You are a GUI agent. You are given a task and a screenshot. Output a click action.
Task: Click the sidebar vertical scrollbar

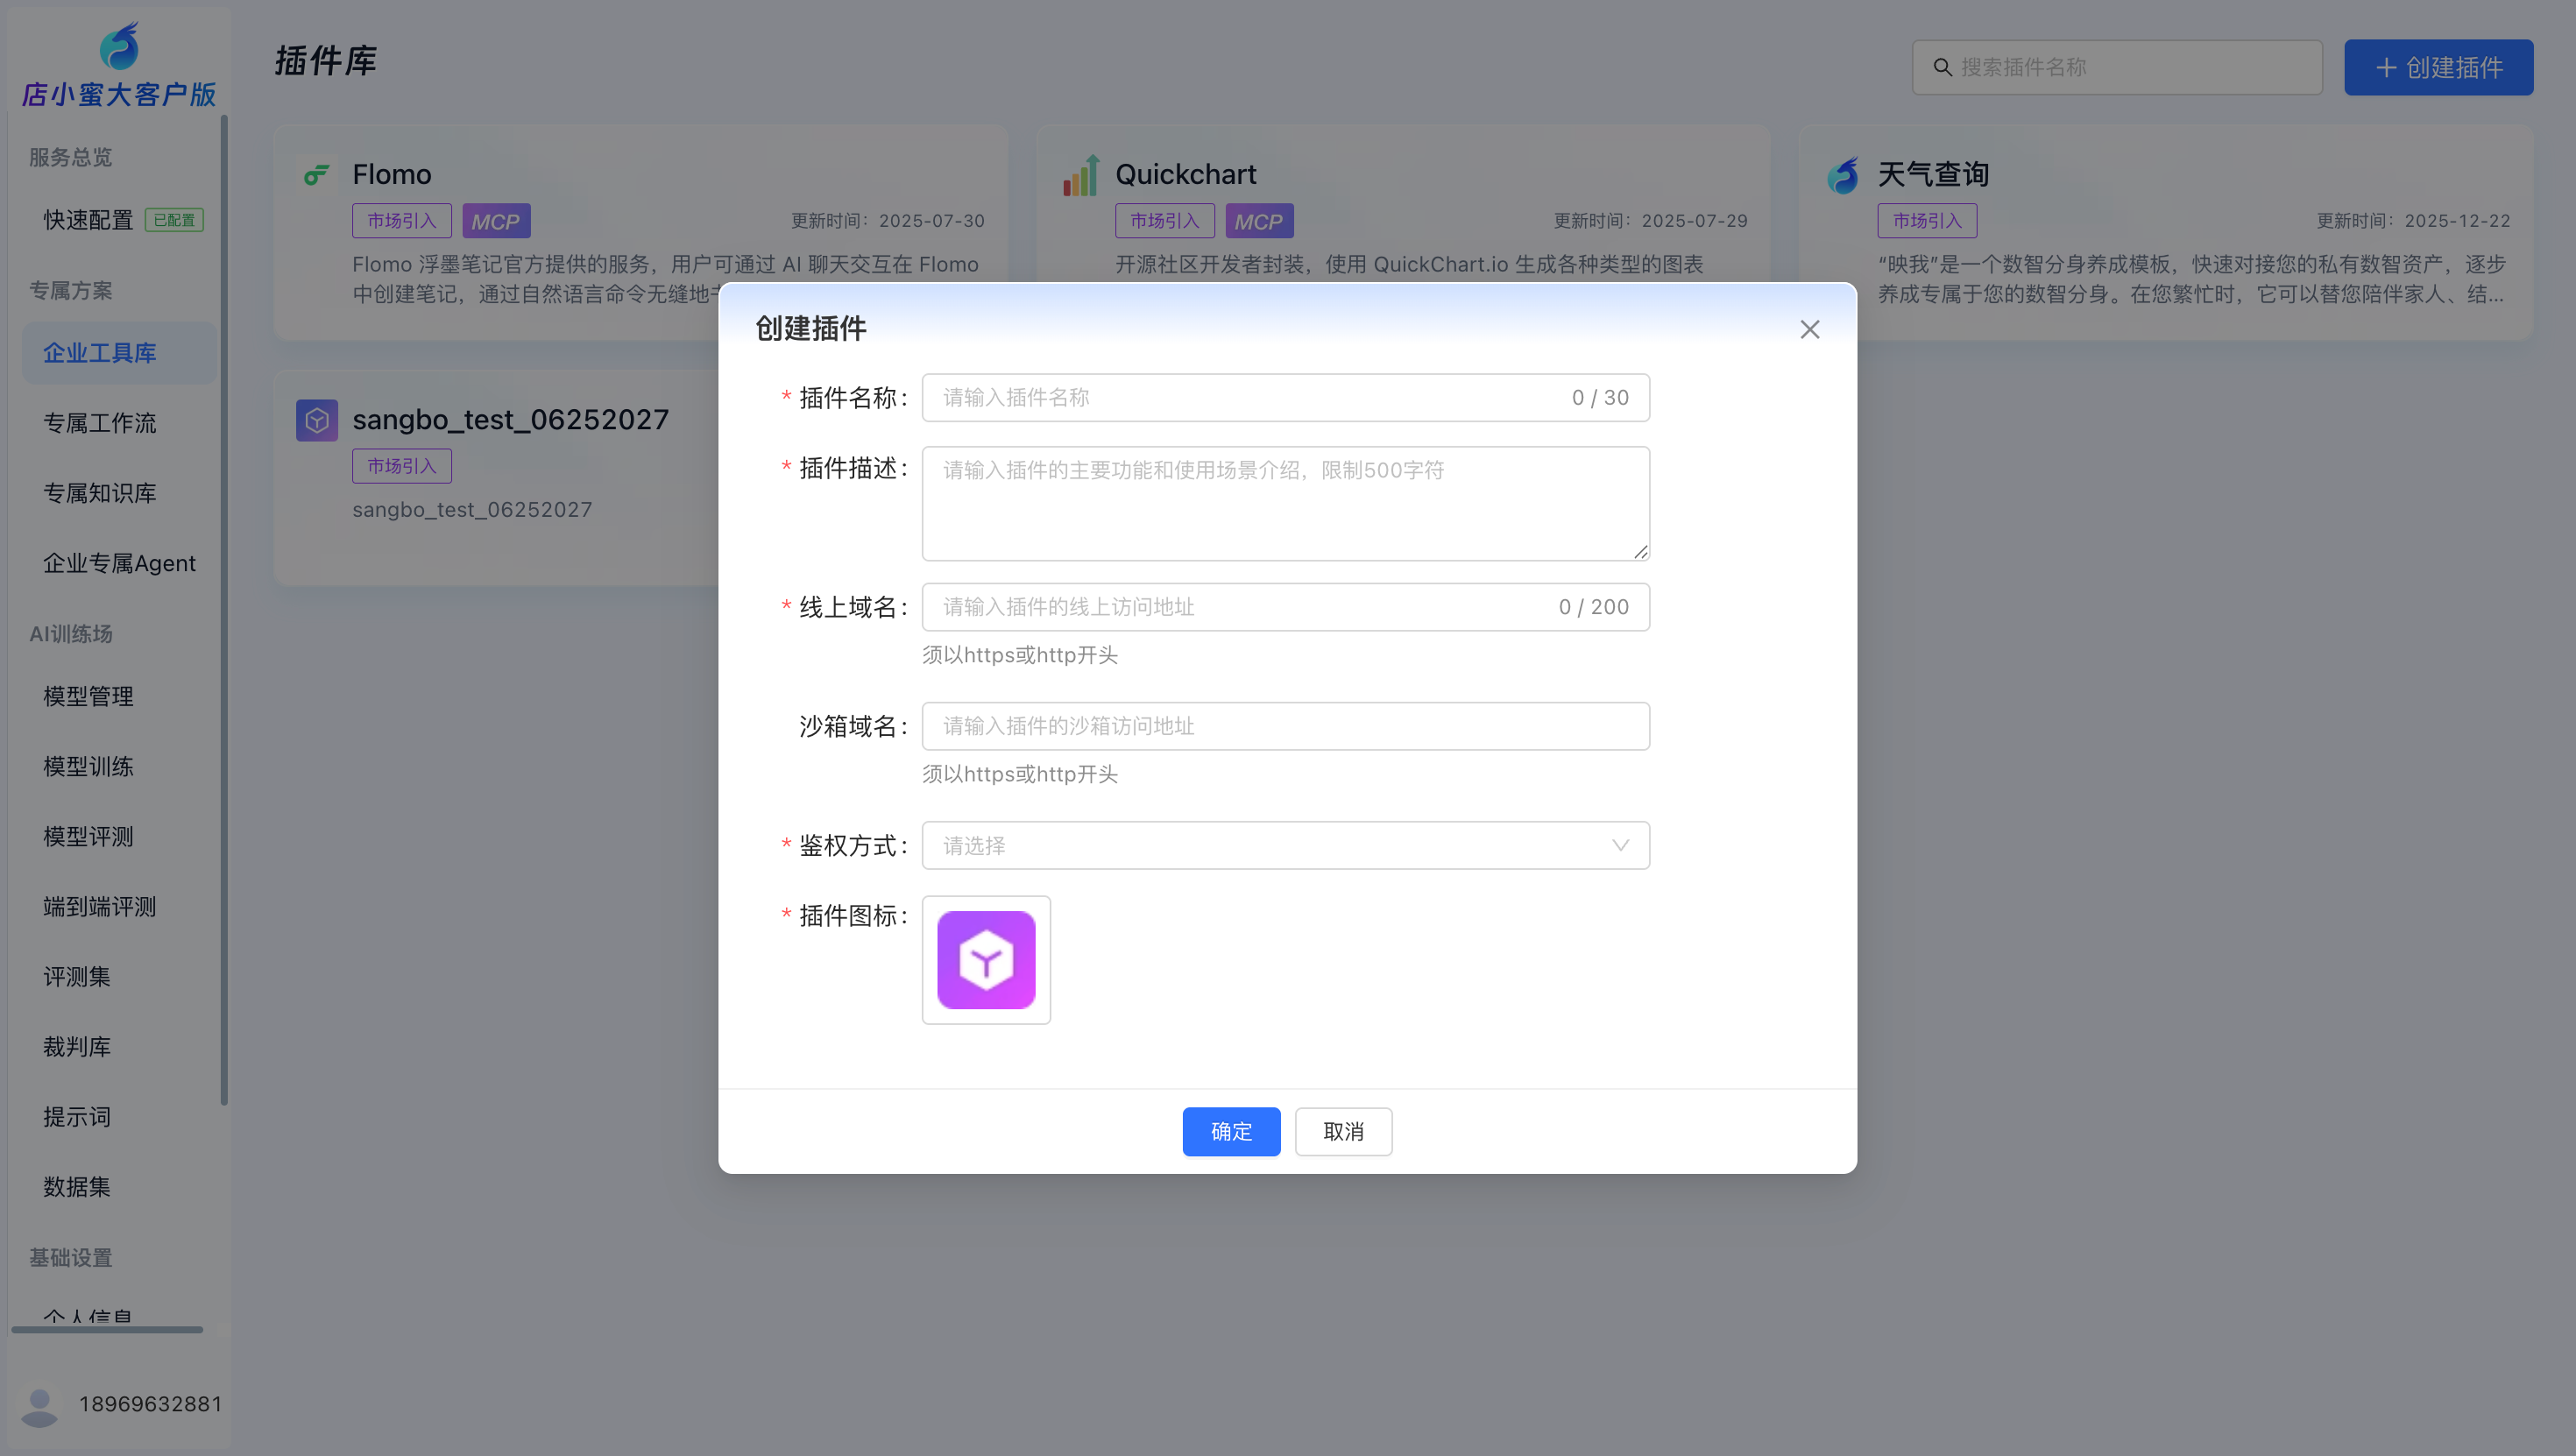click(224, 610)
